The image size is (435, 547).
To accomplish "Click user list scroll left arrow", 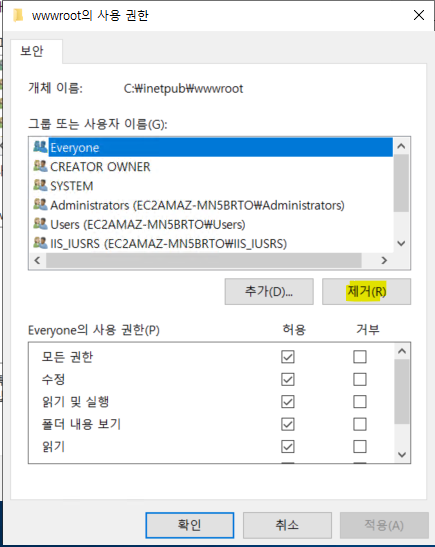I will pyautogui.click(x=37, y=260).
